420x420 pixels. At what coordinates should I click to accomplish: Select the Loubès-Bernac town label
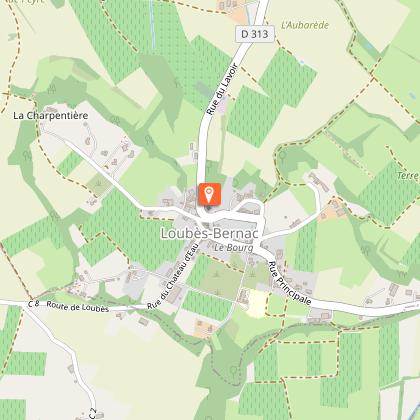(x=209, y=234)
